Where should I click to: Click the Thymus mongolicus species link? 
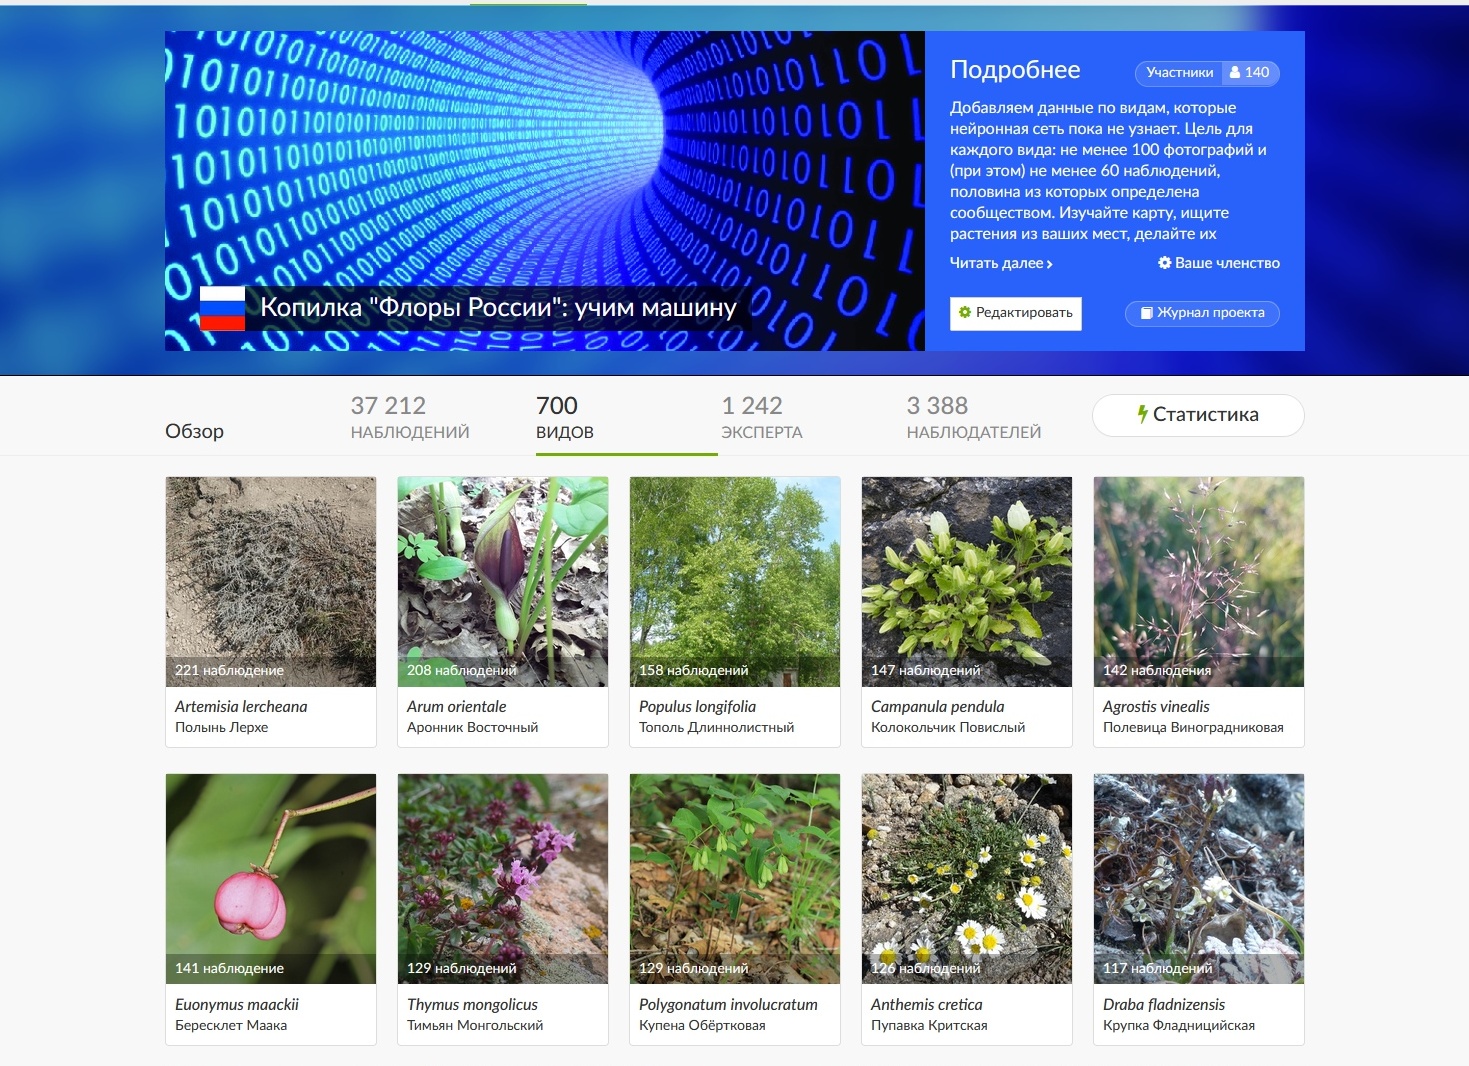click(472, 1004)
